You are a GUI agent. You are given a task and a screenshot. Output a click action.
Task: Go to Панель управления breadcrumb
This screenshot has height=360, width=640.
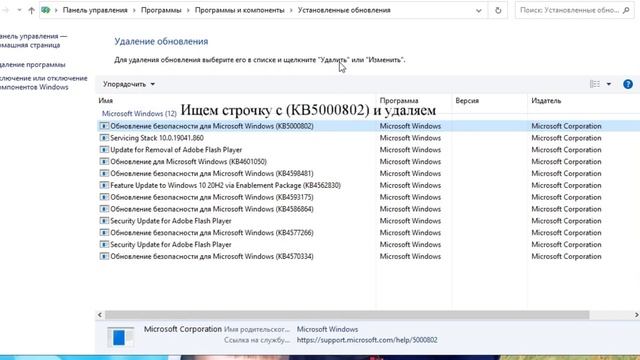(95, 10)
